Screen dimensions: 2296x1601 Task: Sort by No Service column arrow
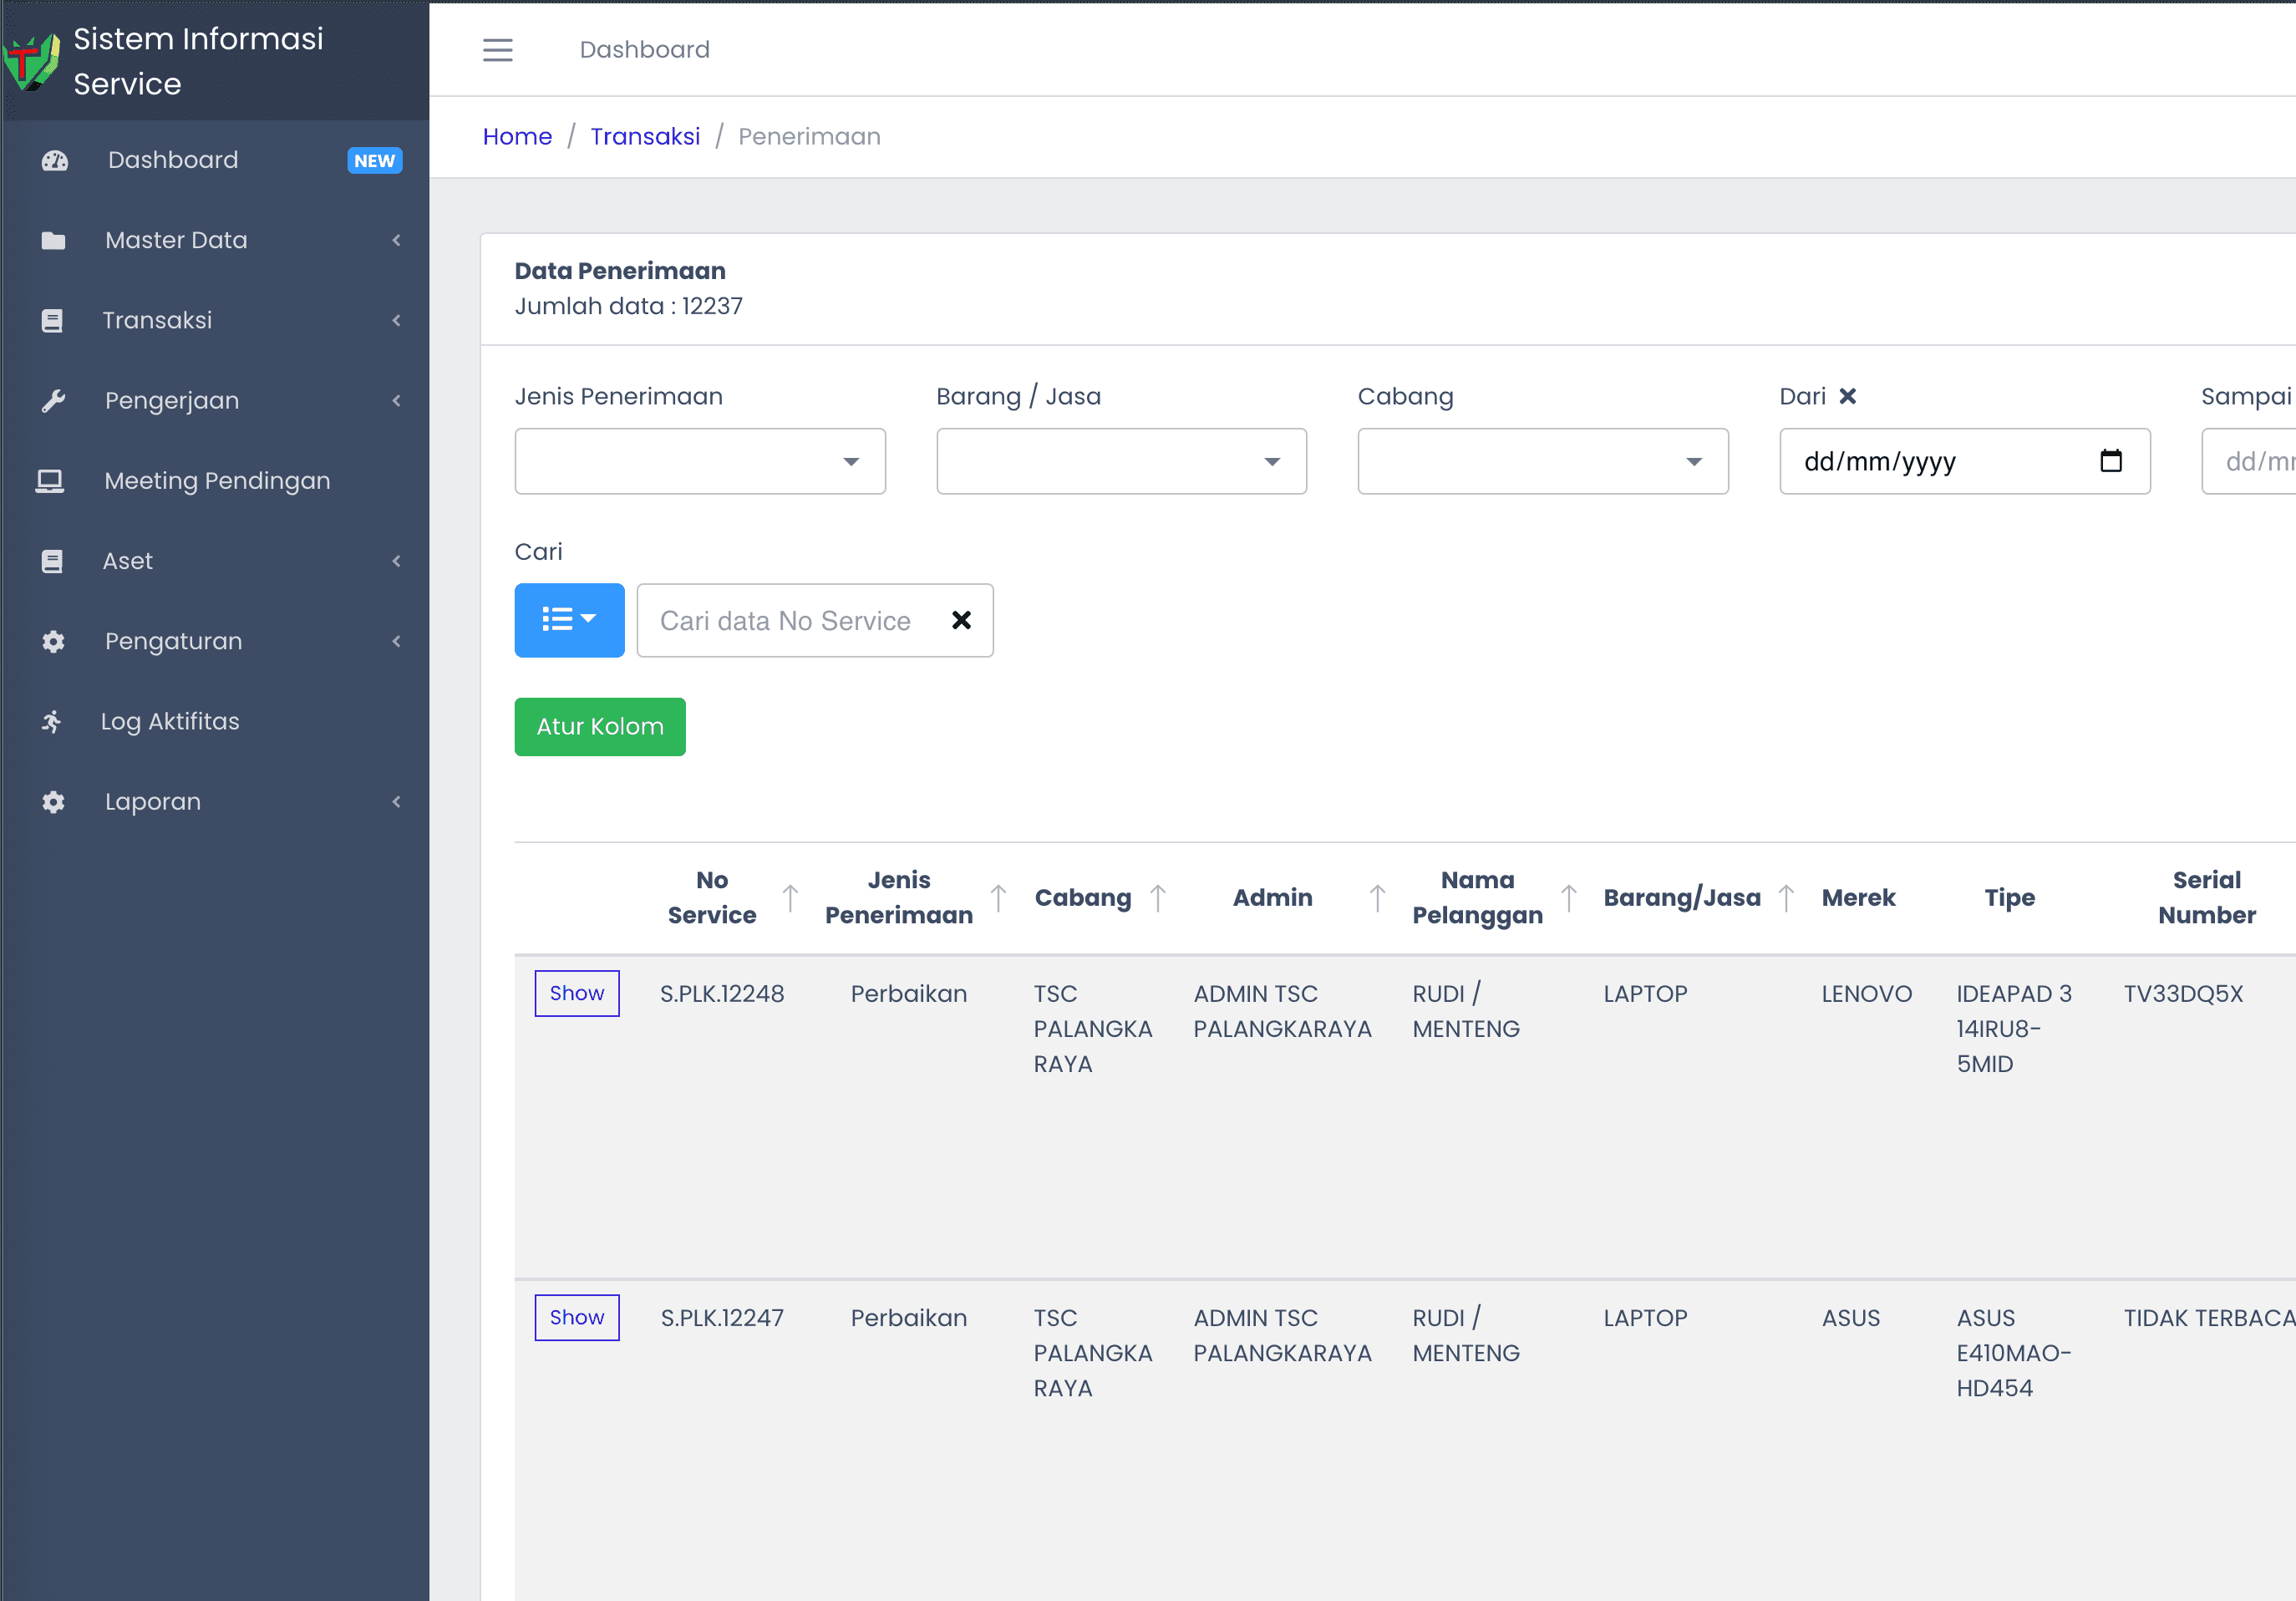click(790, 898)
